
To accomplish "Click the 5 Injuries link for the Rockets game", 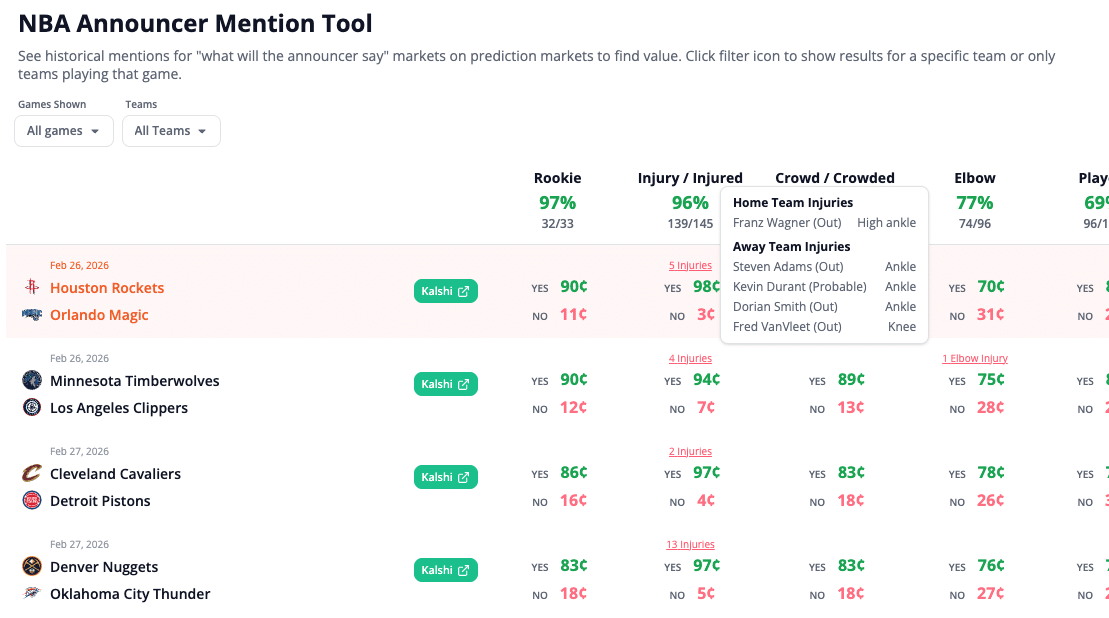I will click(690, 265).
